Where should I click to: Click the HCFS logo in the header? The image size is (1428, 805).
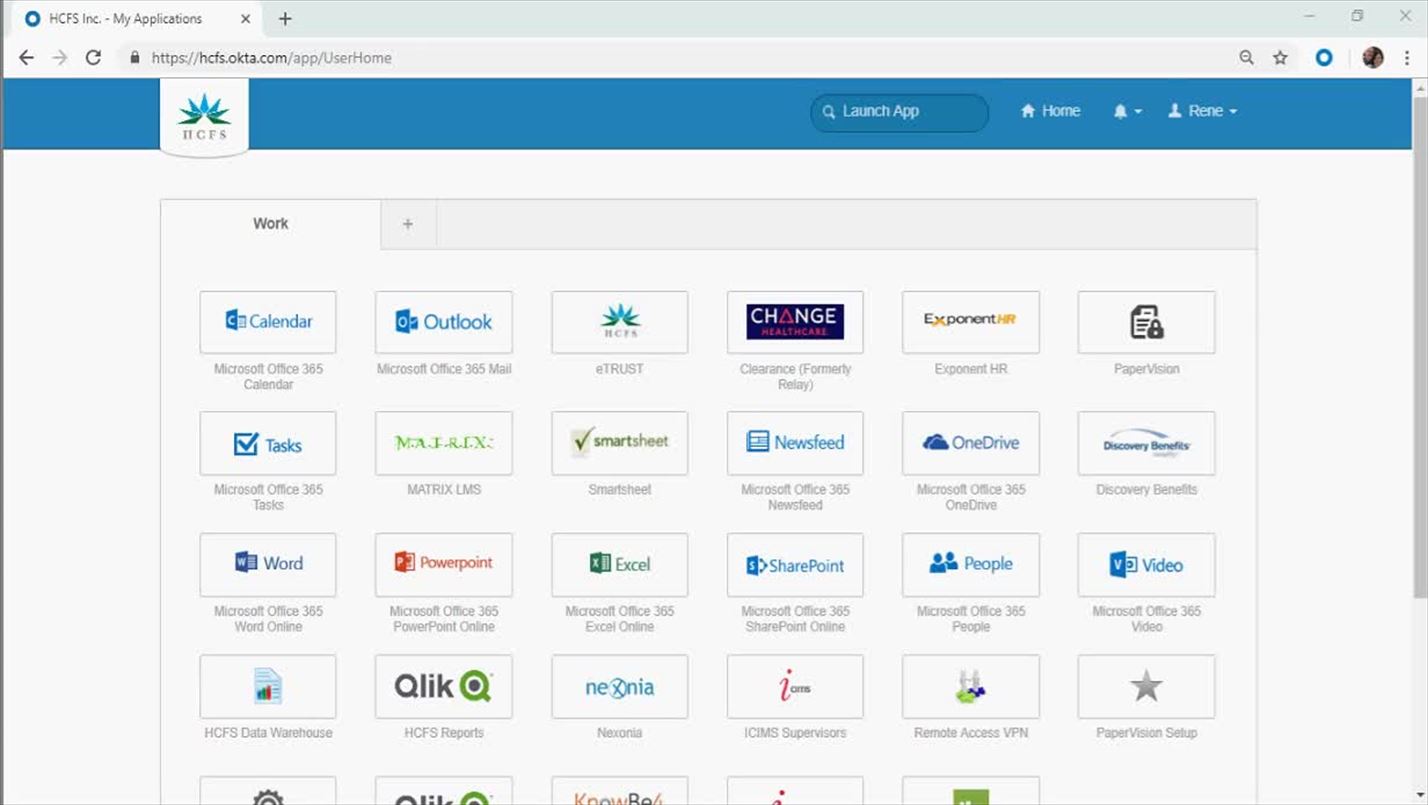[204, 117]
